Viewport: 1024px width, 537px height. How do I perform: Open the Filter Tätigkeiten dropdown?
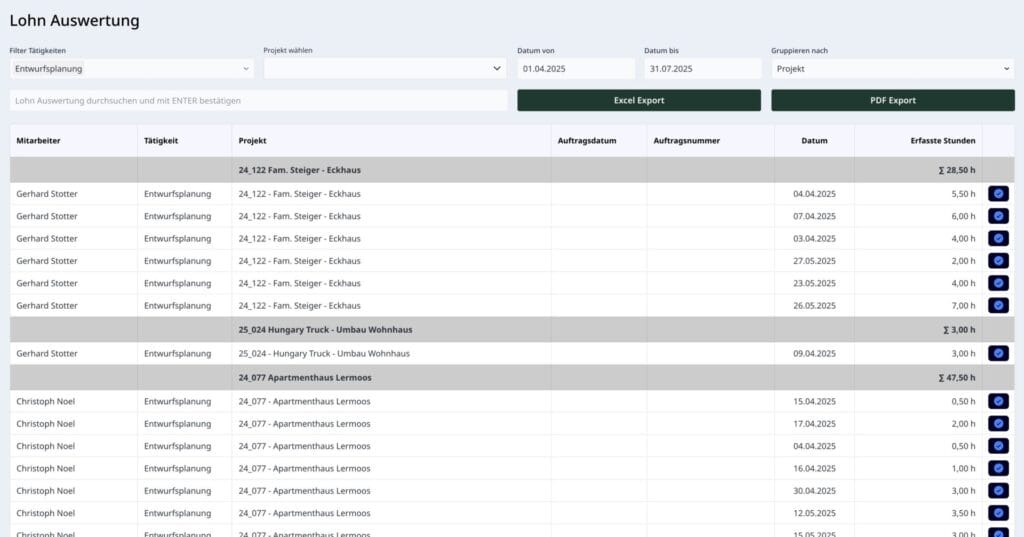(x=131, y=69)
